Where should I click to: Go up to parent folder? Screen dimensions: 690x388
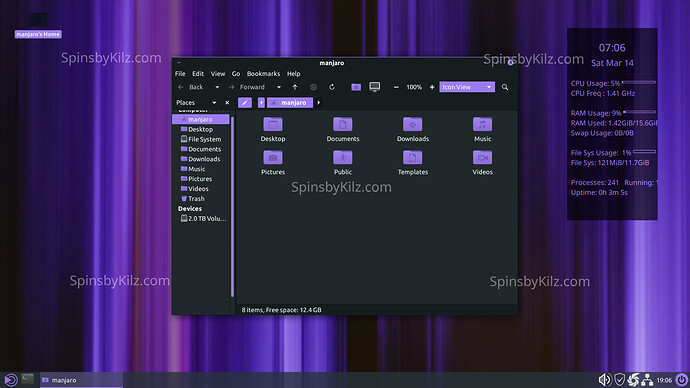point(295,87)
